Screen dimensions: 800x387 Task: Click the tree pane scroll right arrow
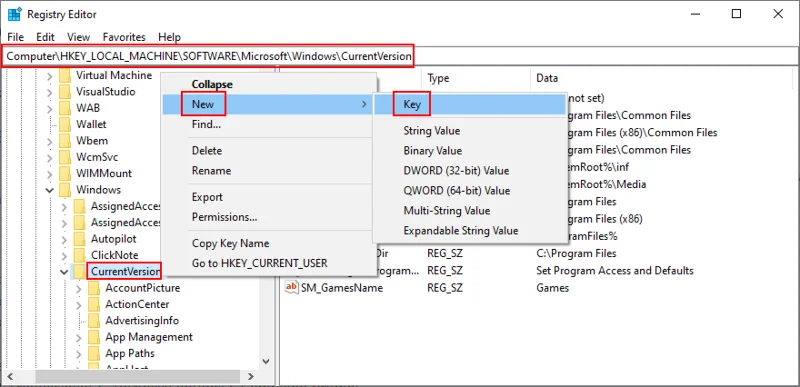click(251, 377)
